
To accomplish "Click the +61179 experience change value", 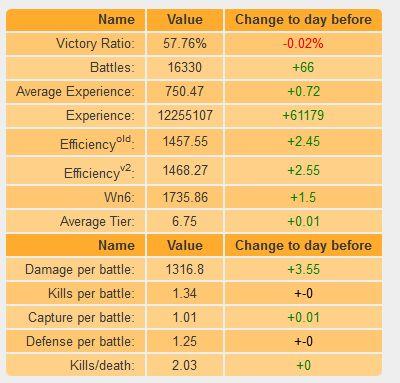I will point(303,115).
